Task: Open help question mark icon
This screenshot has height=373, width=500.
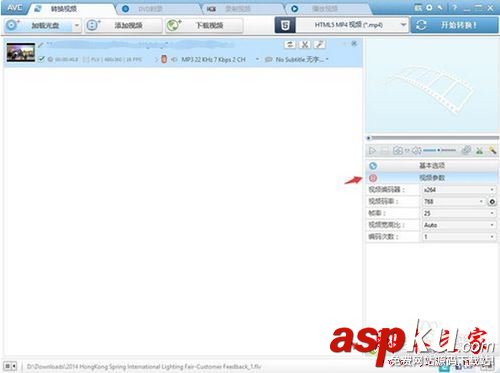Action: [454, 7]
